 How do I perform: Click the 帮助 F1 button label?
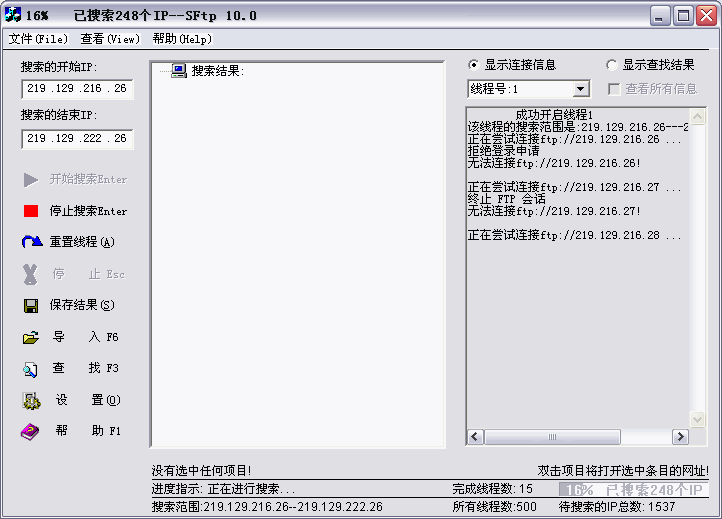point(88,431)
